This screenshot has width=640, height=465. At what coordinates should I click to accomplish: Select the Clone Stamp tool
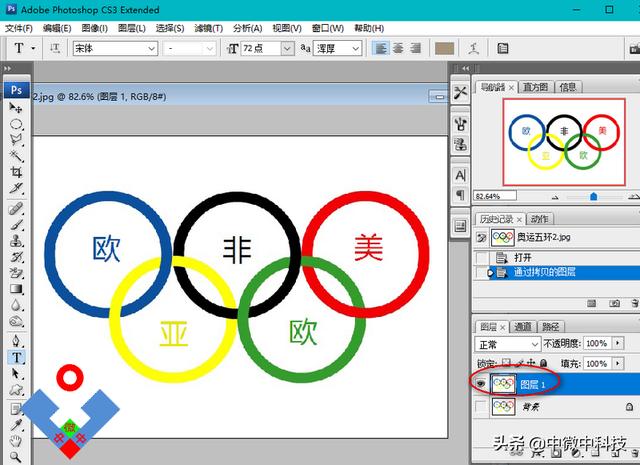pyautogui.click(x=16, y=240)
